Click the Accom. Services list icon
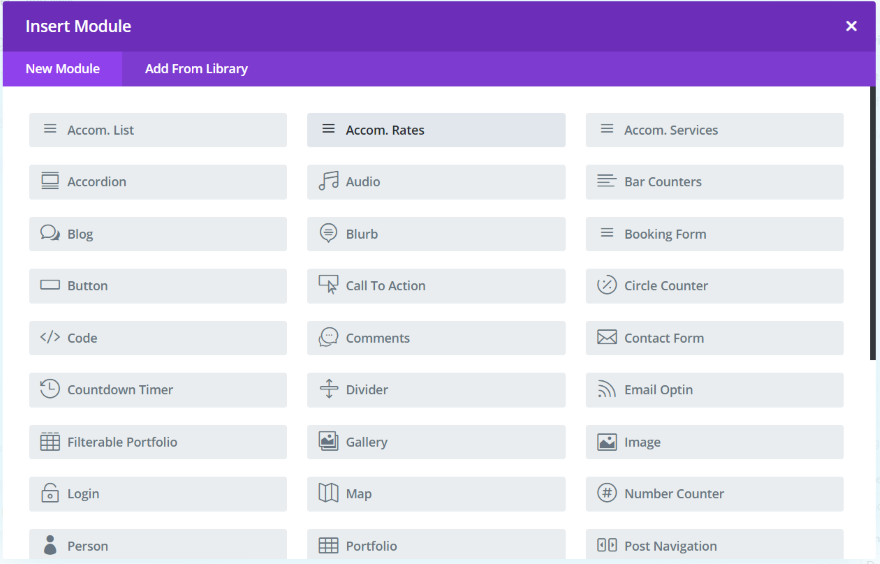 [607, 129]
